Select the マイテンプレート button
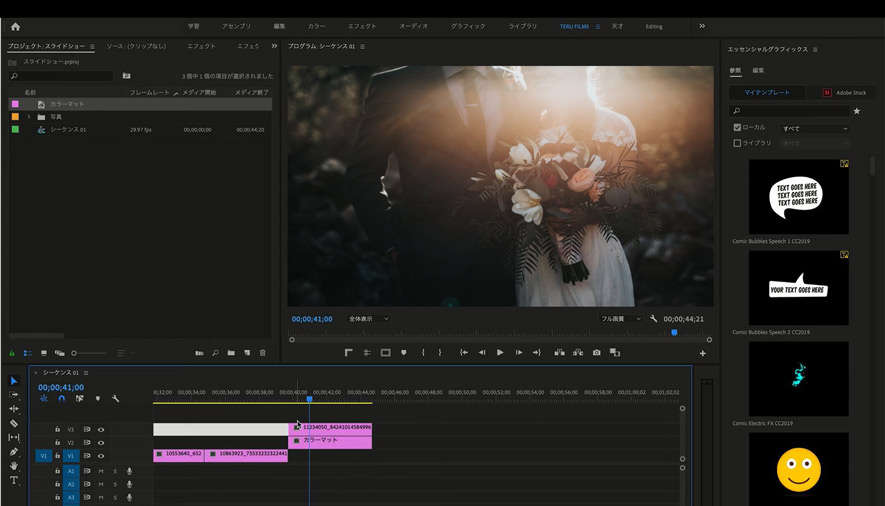885x506 pixels. pyautogui.click(x=766, y=93)
